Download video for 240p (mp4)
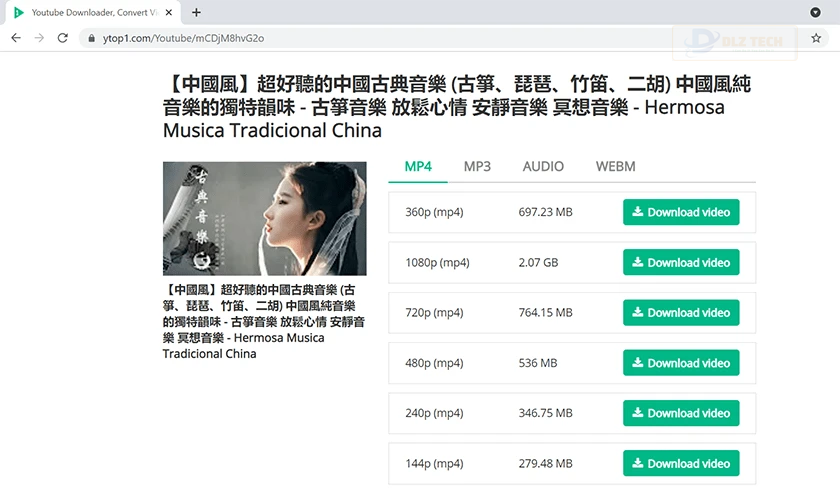The height and width of the screenshot is (501, 840). (681, 413)
